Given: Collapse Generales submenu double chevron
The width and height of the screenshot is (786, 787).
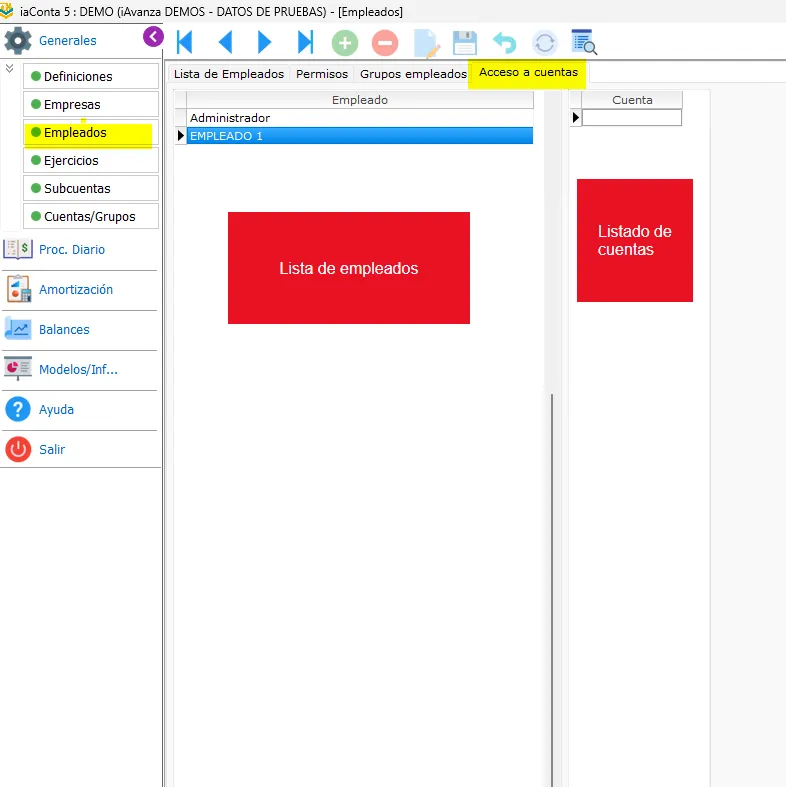Looking at the screenshot, I should [10, 68].
